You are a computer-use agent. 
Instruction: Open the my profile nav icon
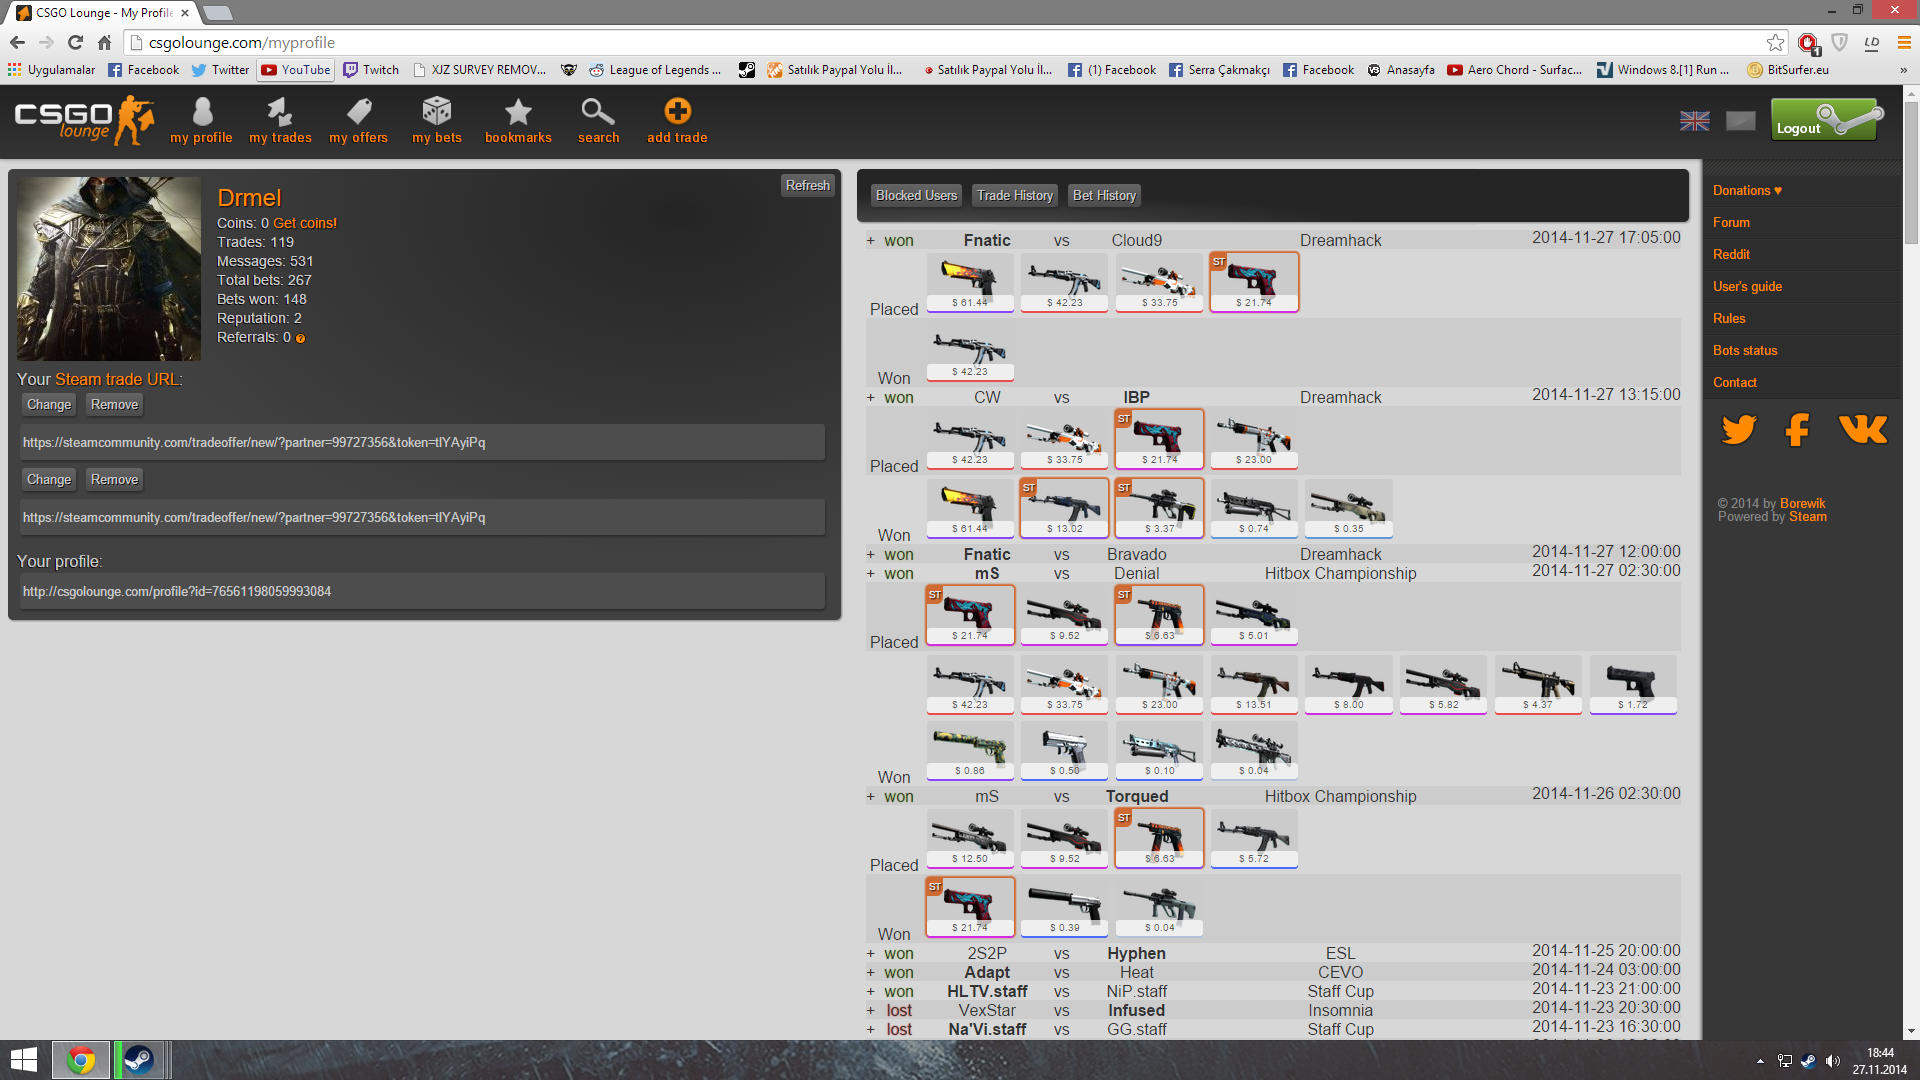tap(202, 112)
